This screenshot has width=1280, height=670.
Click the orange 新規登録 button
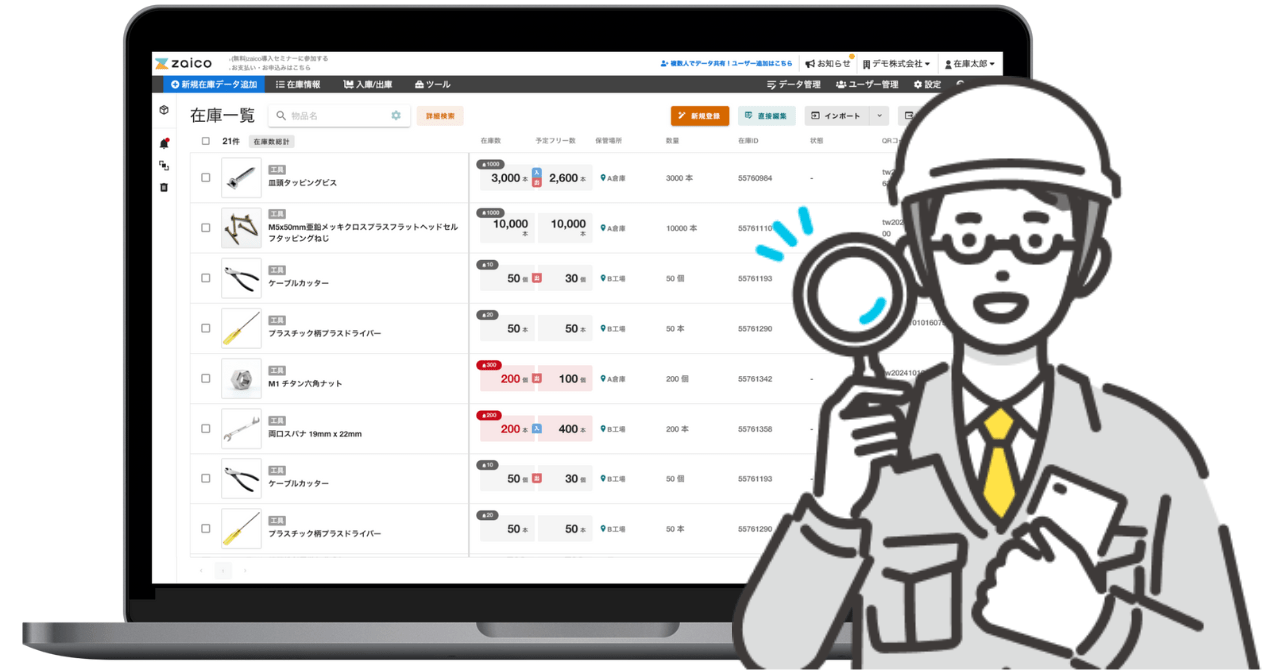699,116
